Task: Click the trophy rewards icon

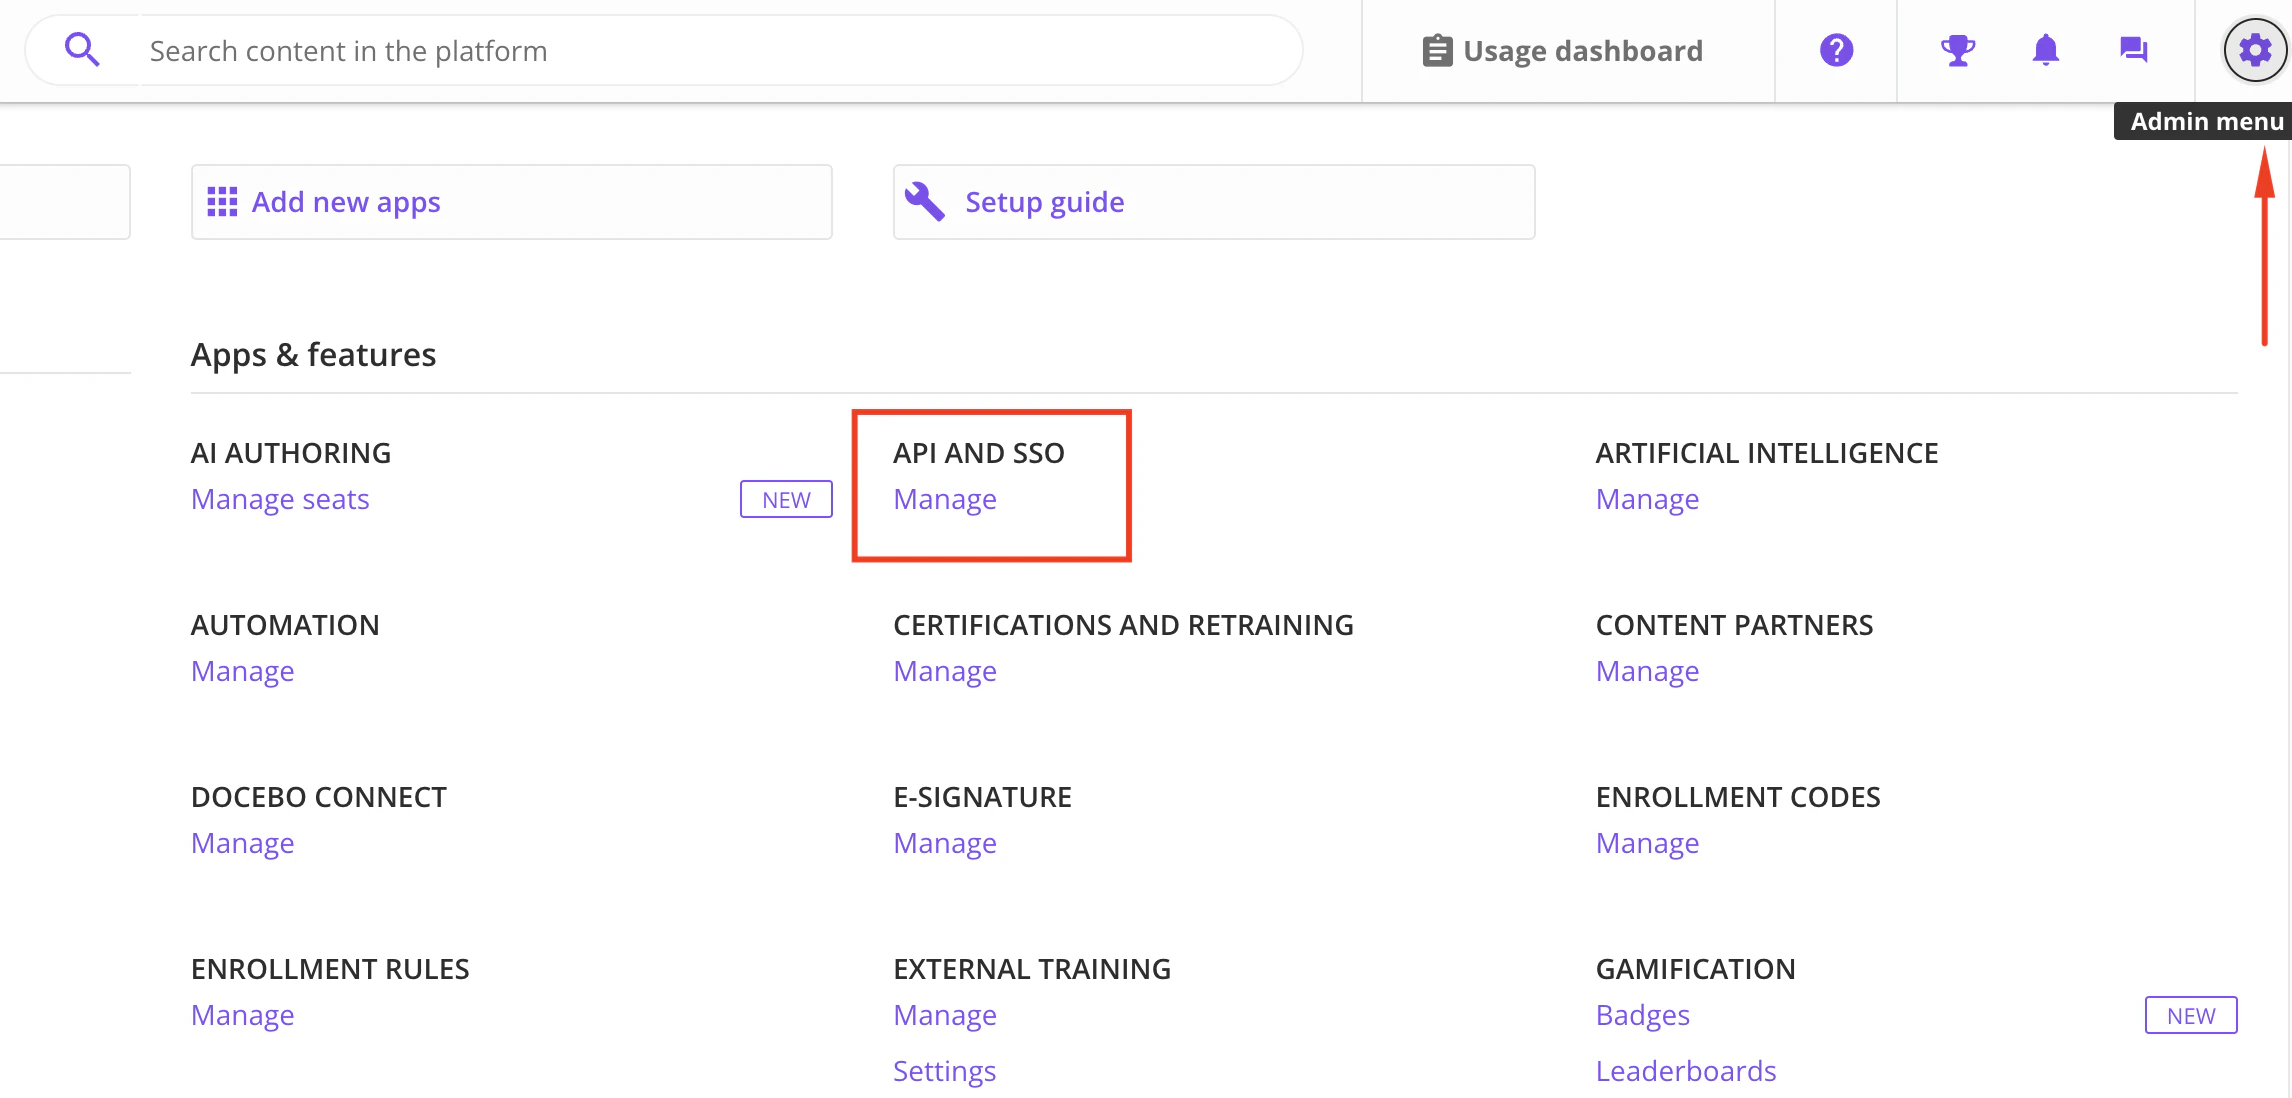Action: point(1957,50)
